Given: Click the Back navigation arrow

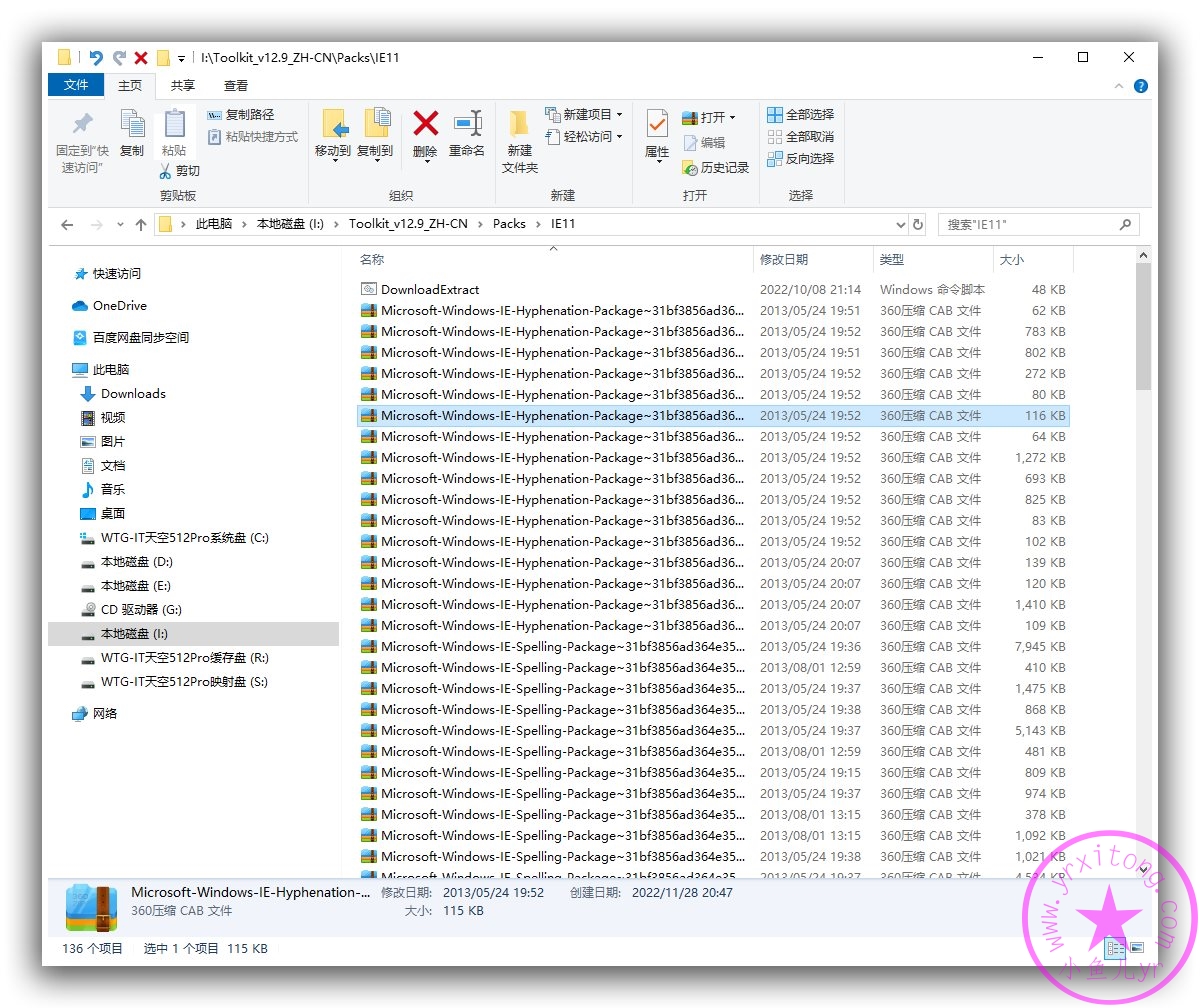Looking at the screenshot, I should tap(67, 225).
